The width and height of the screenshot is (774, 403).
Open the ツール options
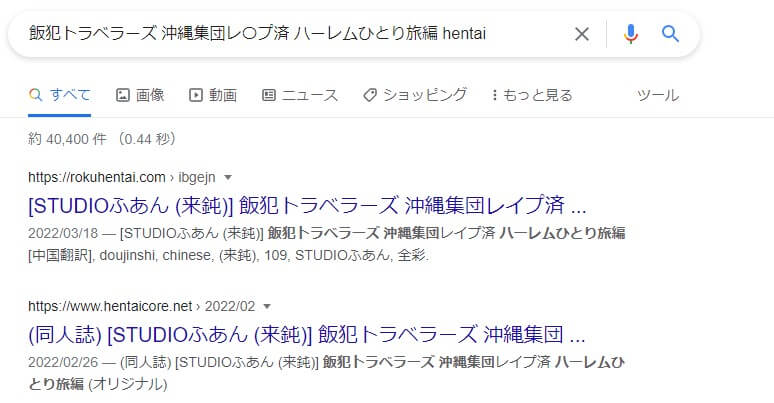click(658, 95)
